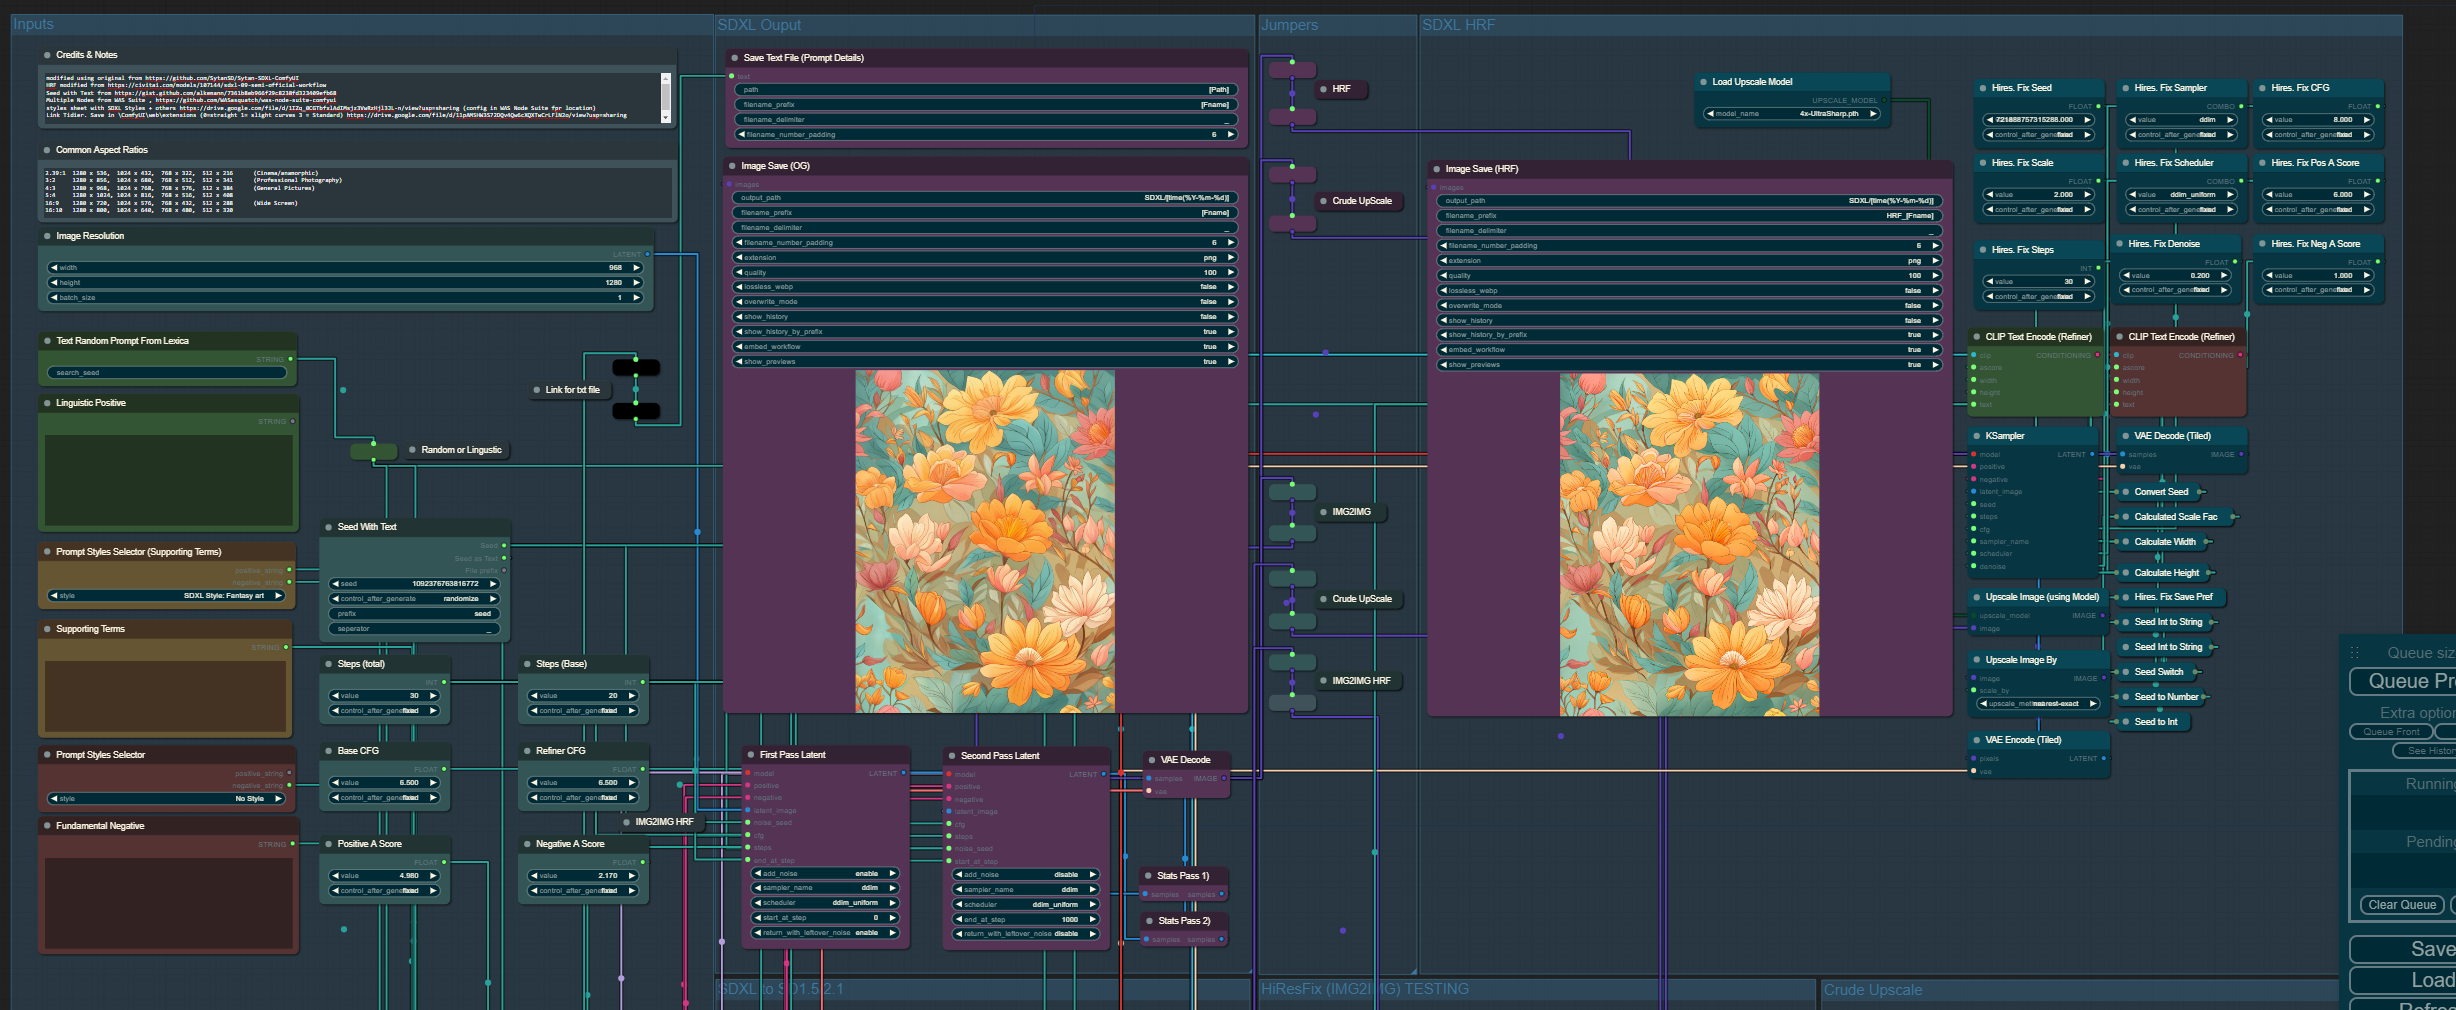The image size is (2456, 1010).
Task: Open the SDXL Style: Fantasy art style dropdown
Action: click(167, 596)
